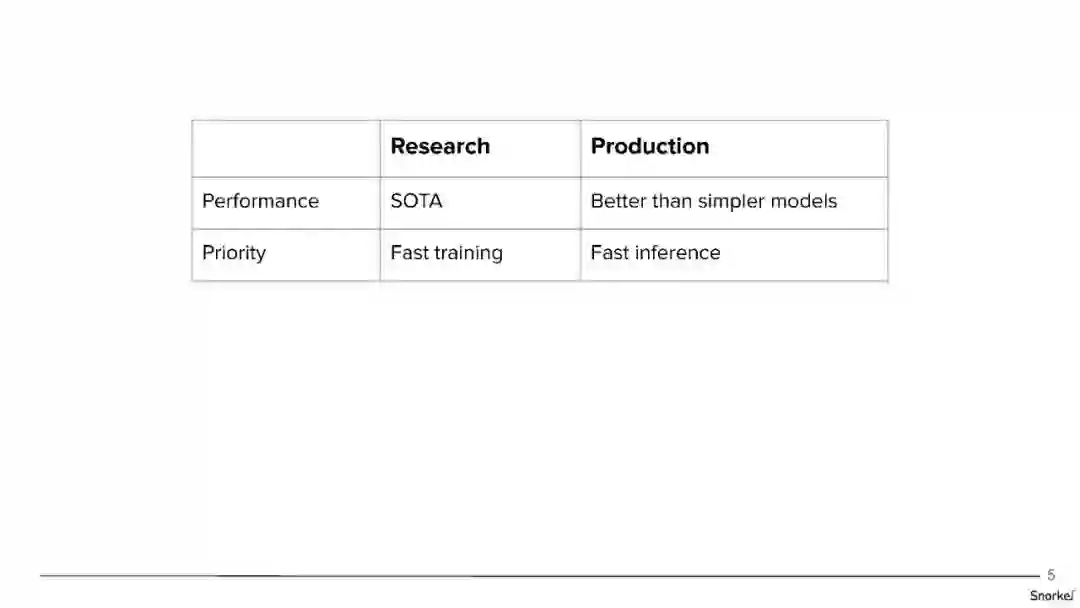Click the Snorkel logo in the corner

(1051, 595)
